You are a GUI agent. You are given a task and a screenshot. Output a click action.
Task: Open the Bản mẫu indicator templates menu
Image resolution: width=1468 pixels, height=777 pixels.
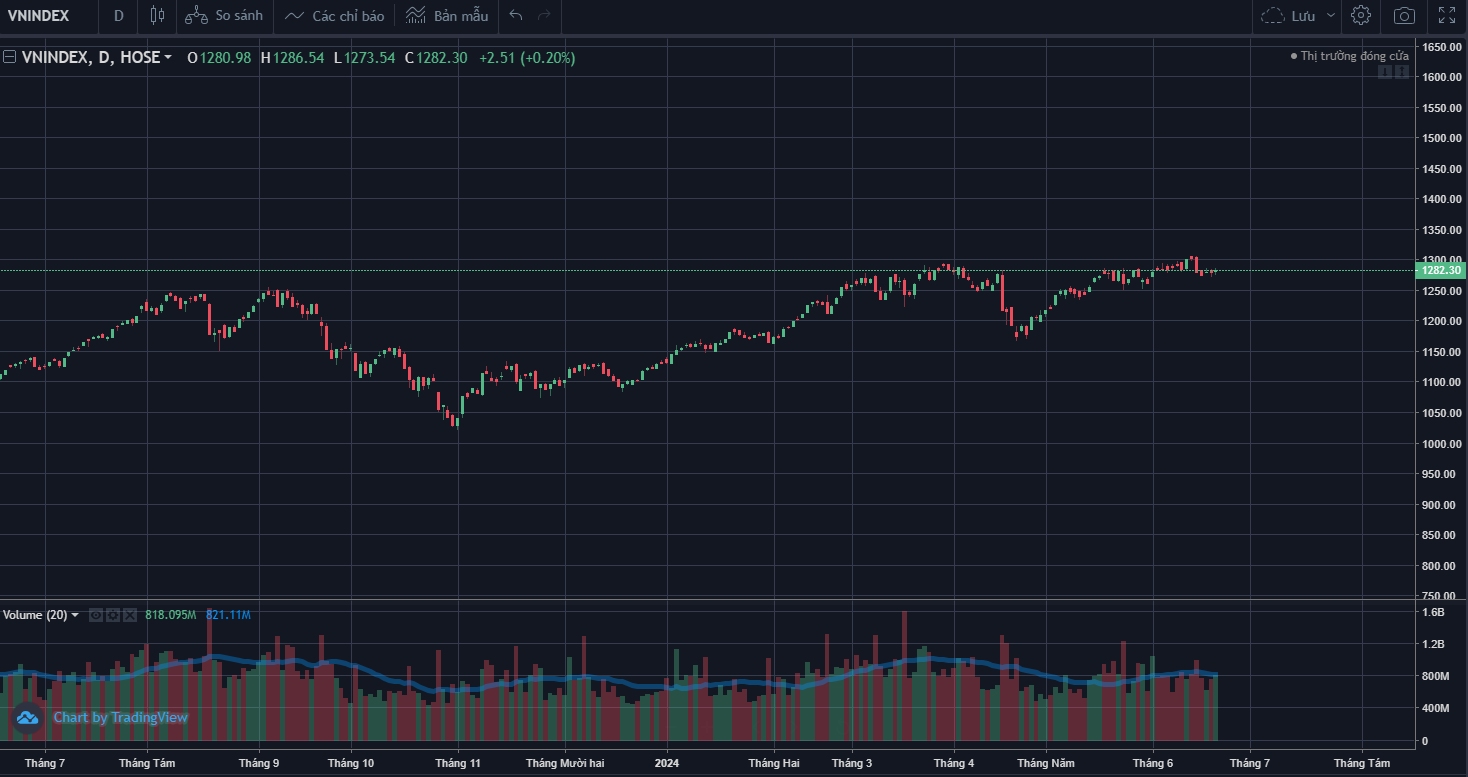tap(447, 15)
